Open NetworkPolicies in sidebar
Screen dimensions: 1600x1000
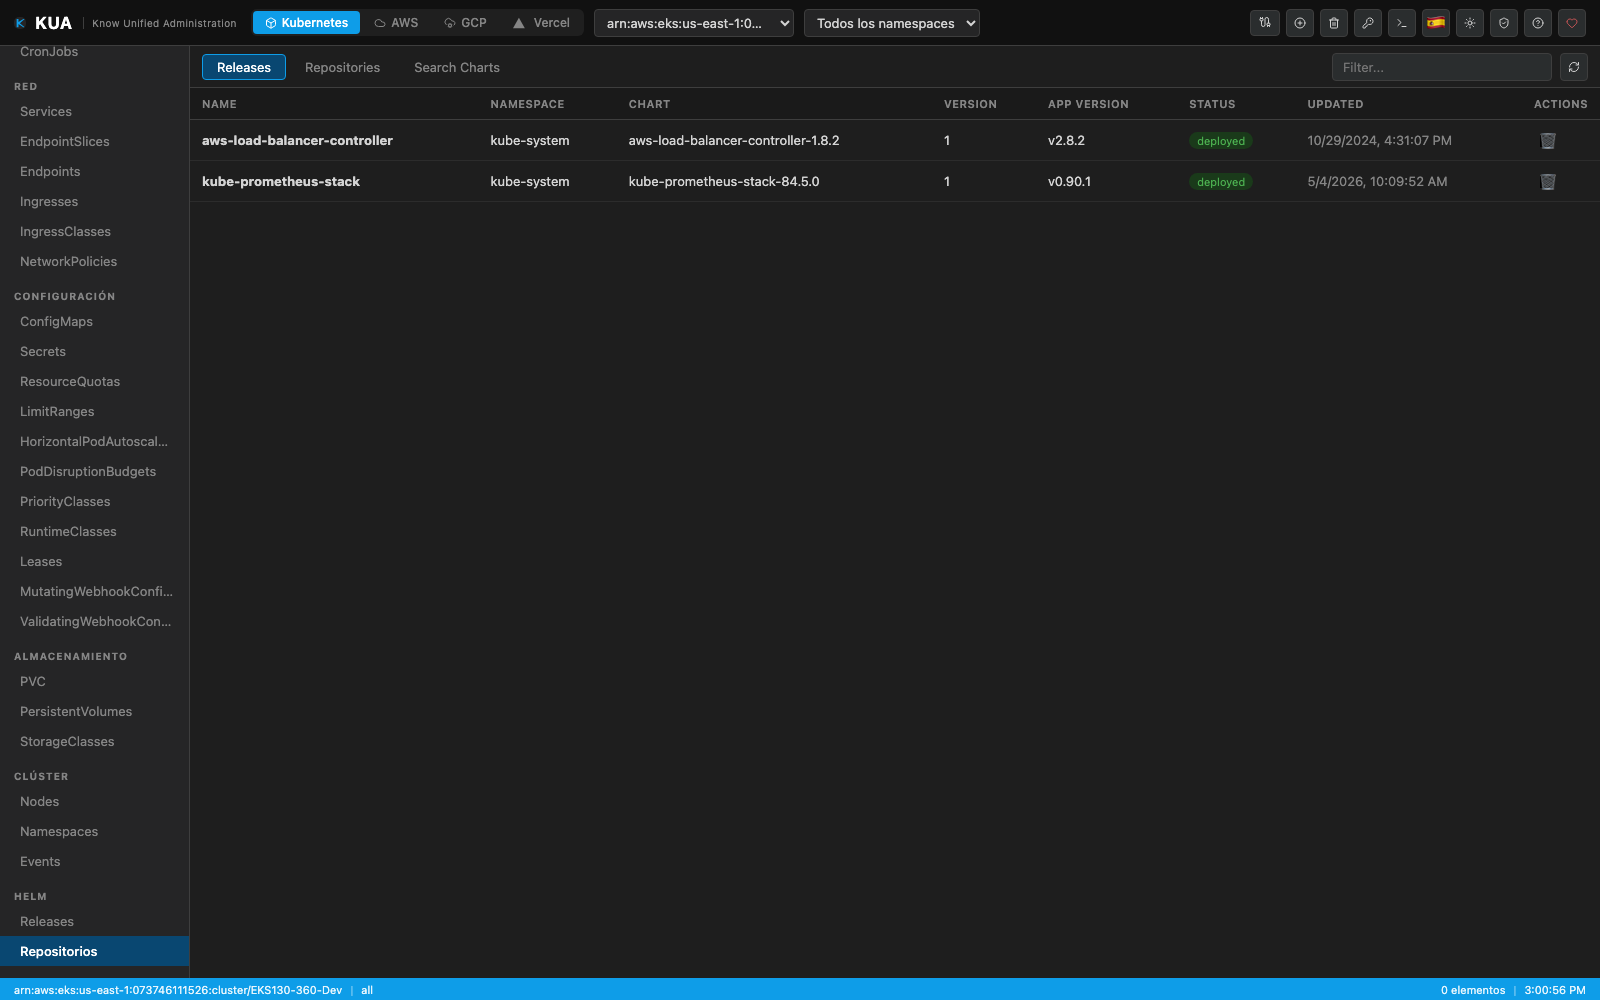click(x=95, y=262)
